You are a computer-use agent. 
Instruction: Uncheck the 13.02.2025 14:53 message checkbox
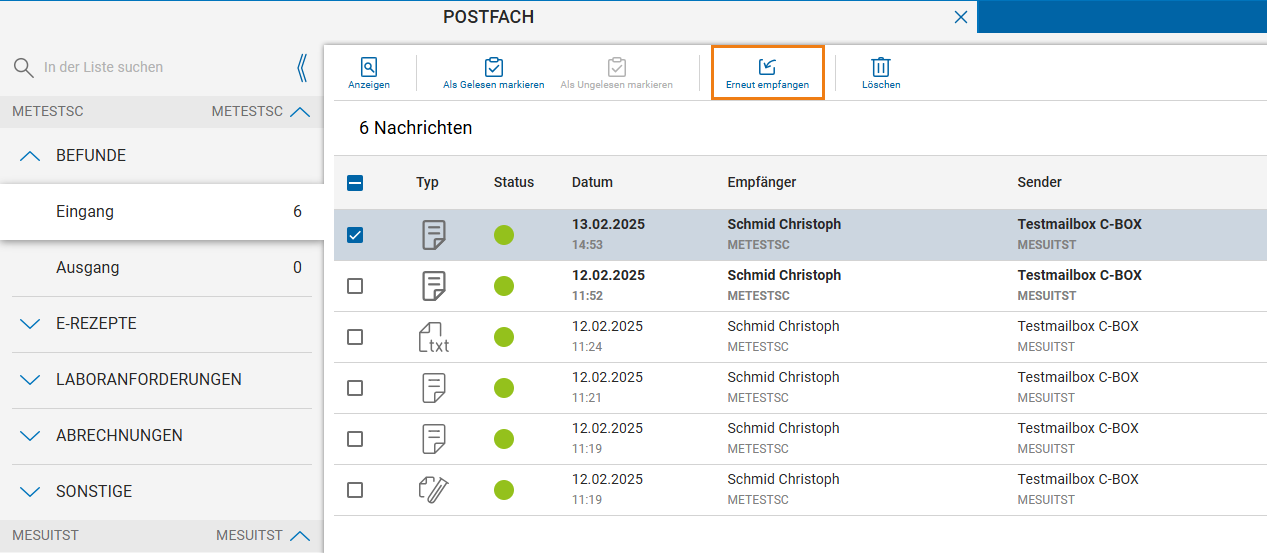[x=355, y=235]
